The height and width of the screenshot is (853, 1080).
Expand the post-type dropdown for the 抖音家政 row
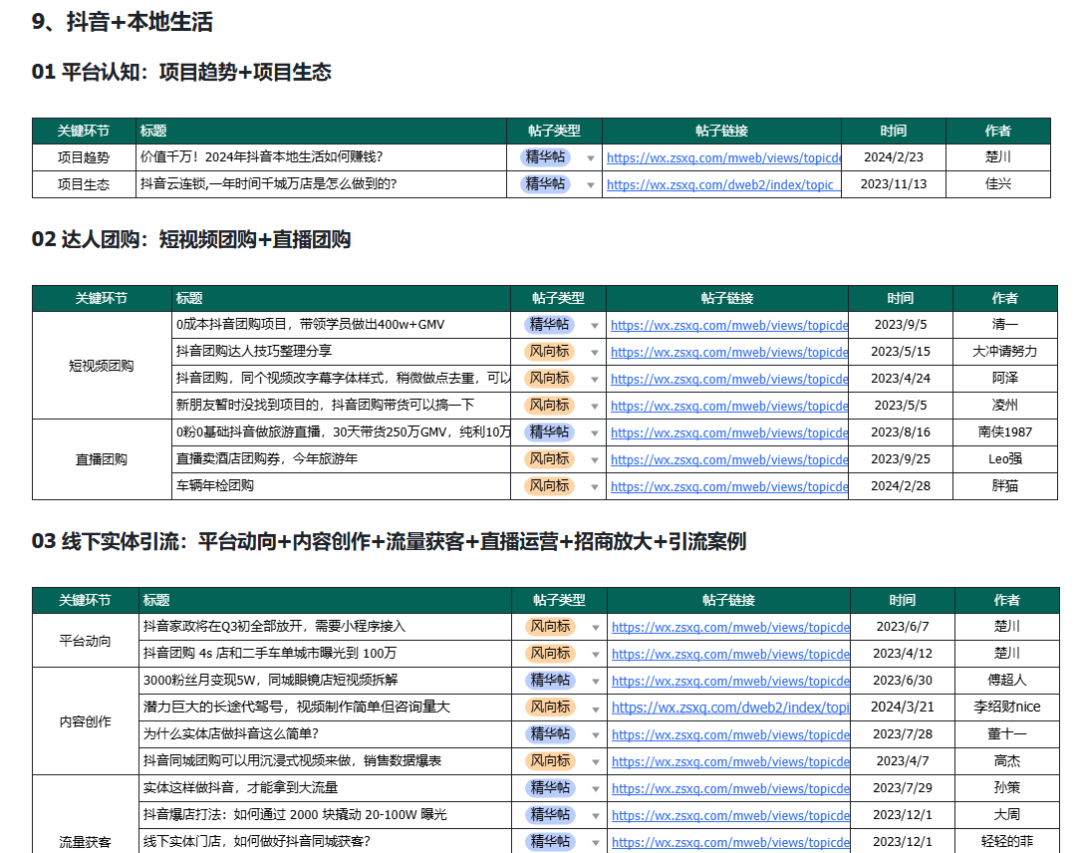pyautogui.click(x=596, y=628)
